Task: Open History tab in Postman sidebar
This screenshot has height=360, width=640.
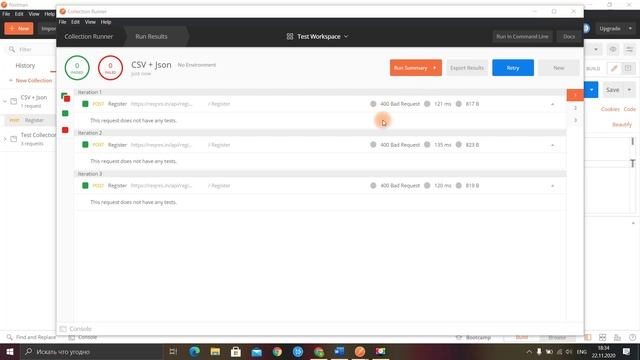Action: (25, 65)
